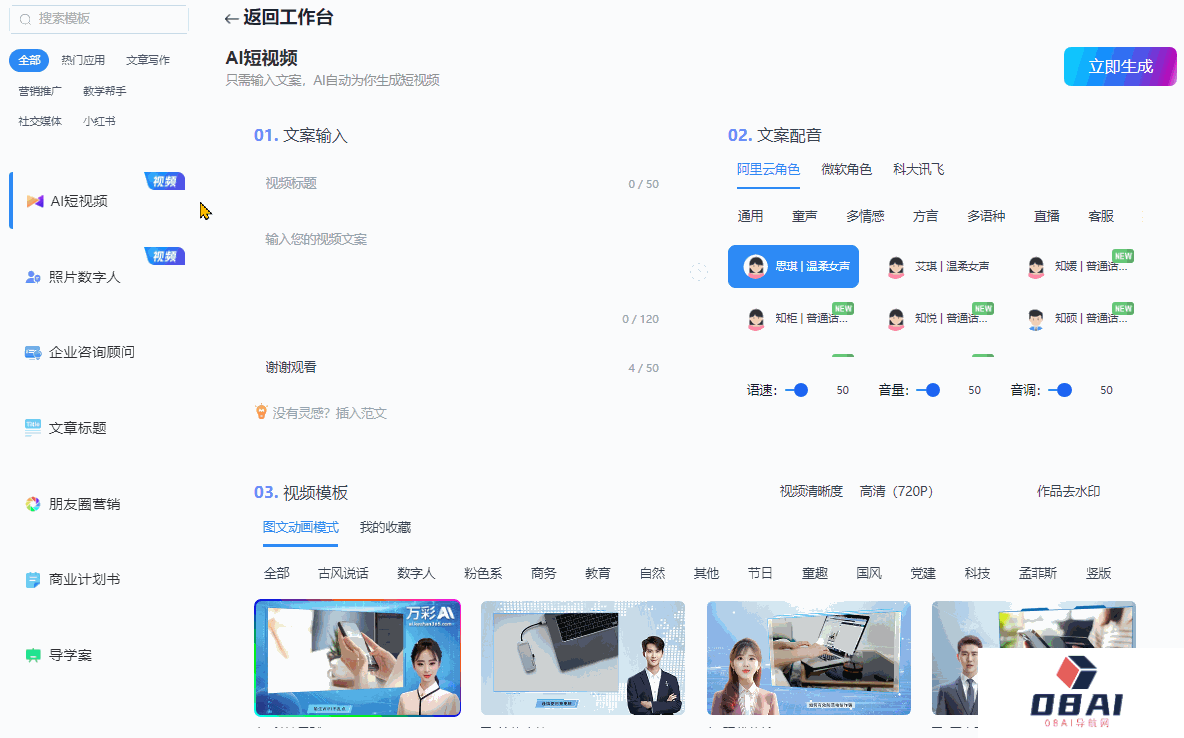Select the 企业咨询顾问 template icon
The width and height of the screenshot is (1184, 738).
(33, 353)
